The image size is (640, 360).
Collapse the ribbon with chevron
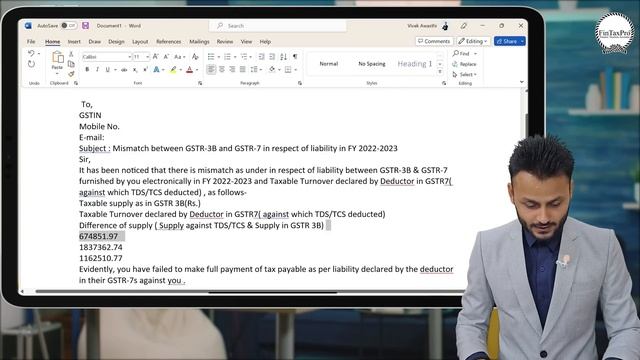click(521, 82)
